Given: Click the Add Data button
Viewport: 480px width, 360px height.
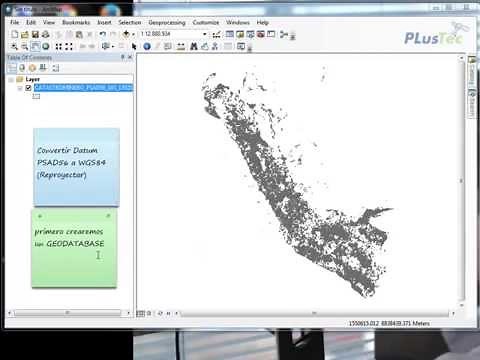Looking at the screenshot, I should click(x=126, y=34).
